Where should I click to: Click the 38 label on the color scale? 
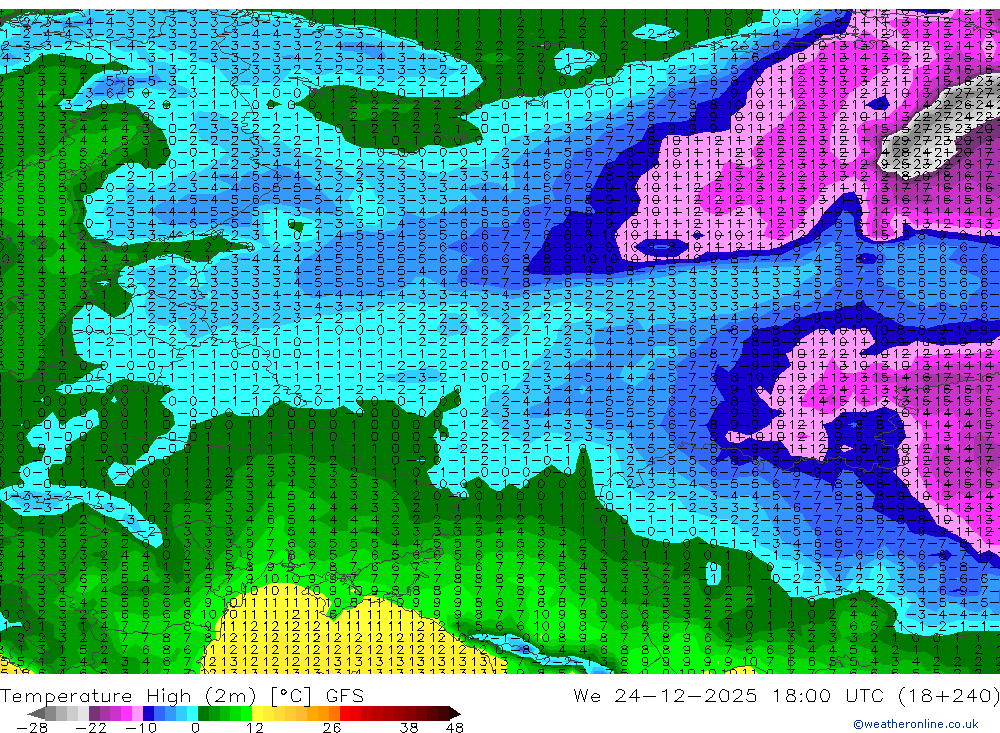click(409, 727)
